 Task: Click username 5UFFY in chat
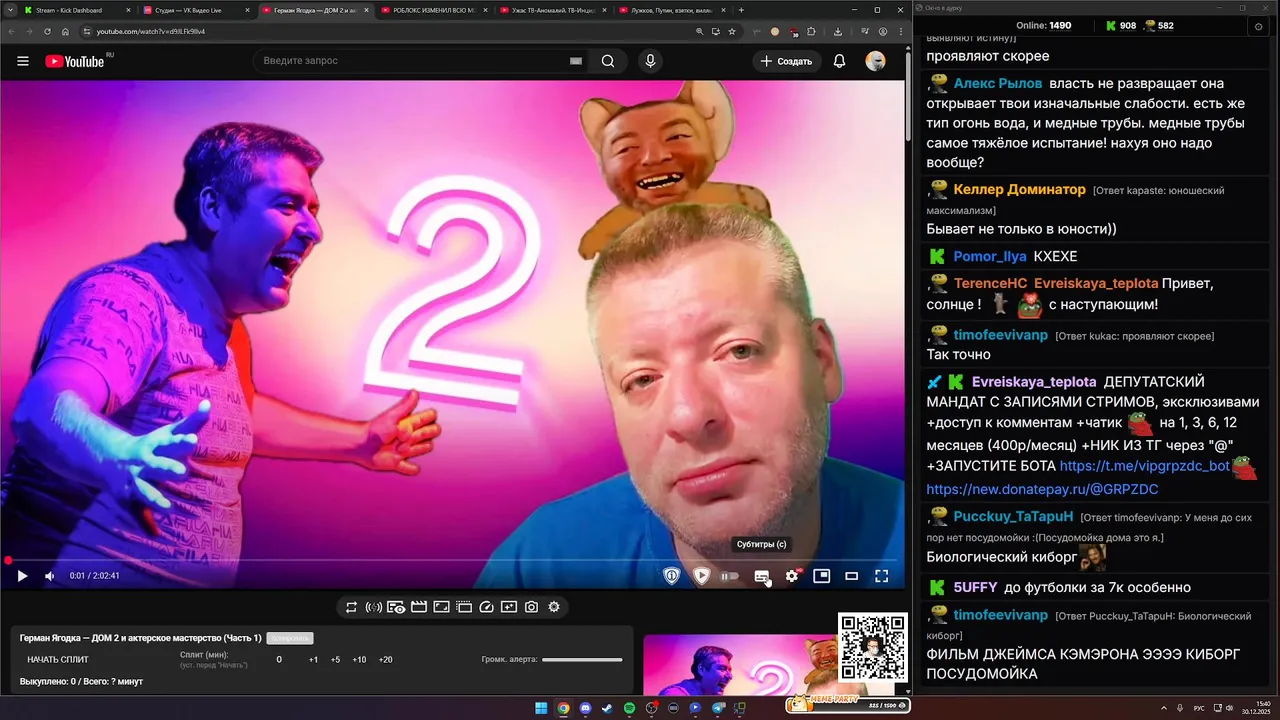(x=975, y=587)
